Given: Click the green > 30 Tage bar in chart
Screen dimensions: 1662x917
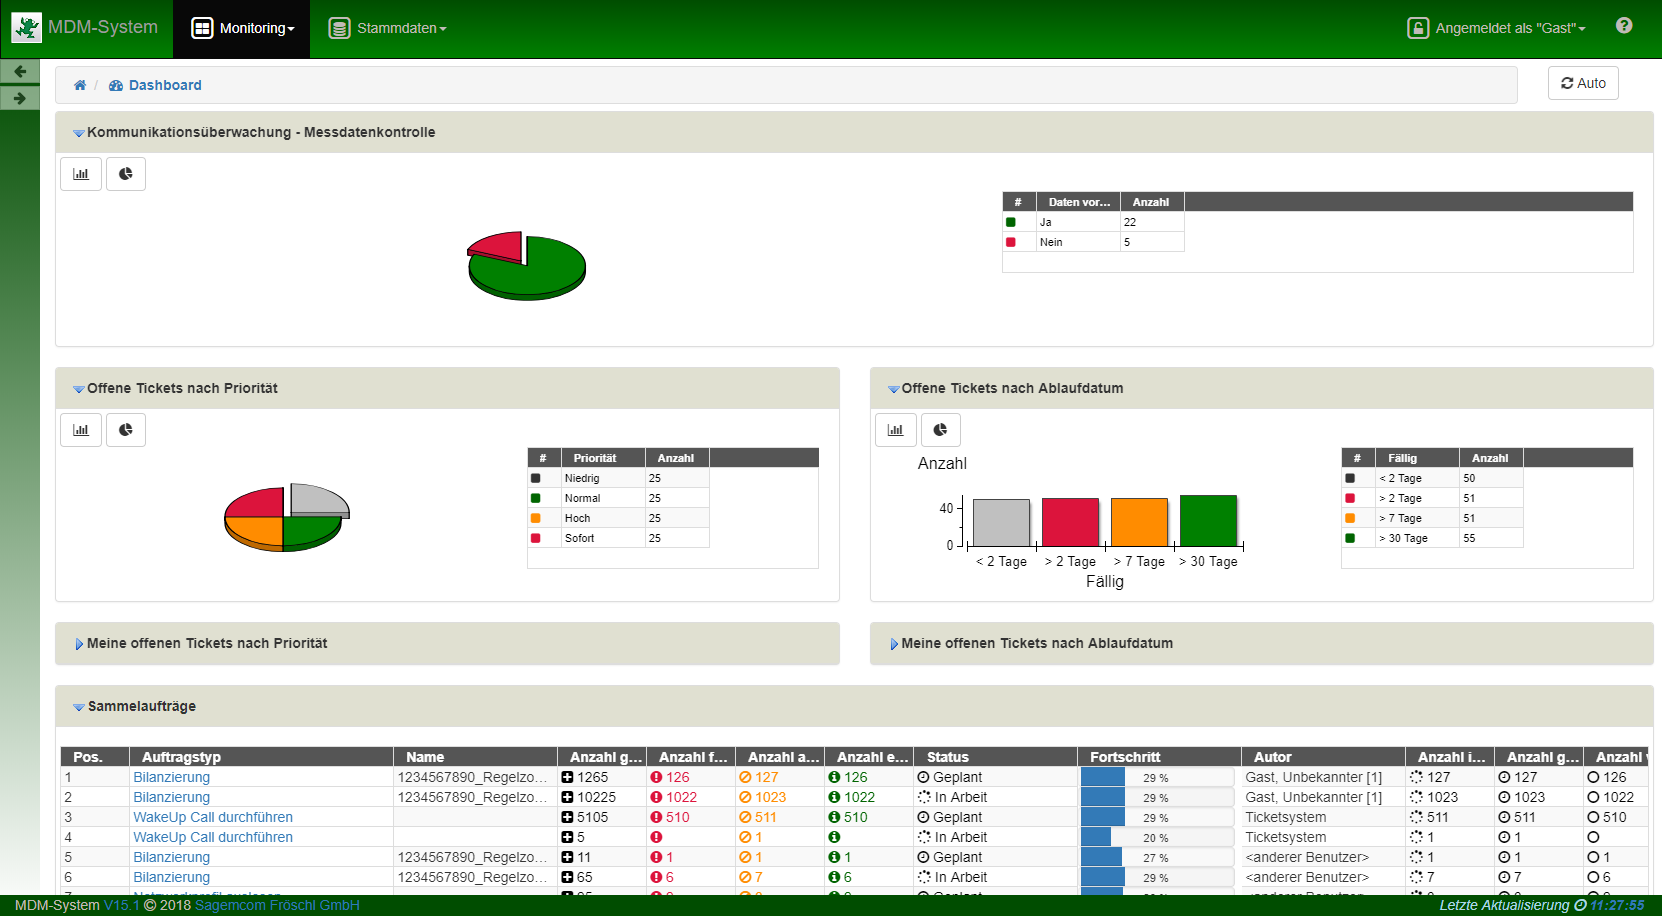Looking at the screenshot, I should tap(1208, 520).
